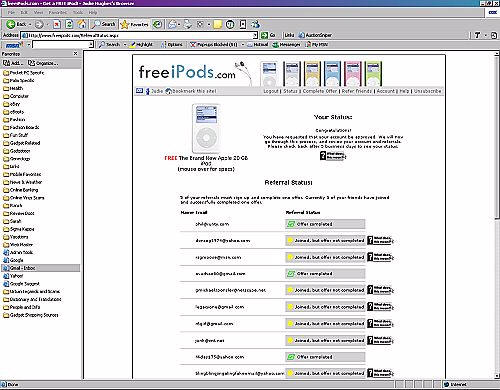Expand the Pocket PC Specific favorites folder
This screenshot has width=500, height=390.
click(23, 73)
